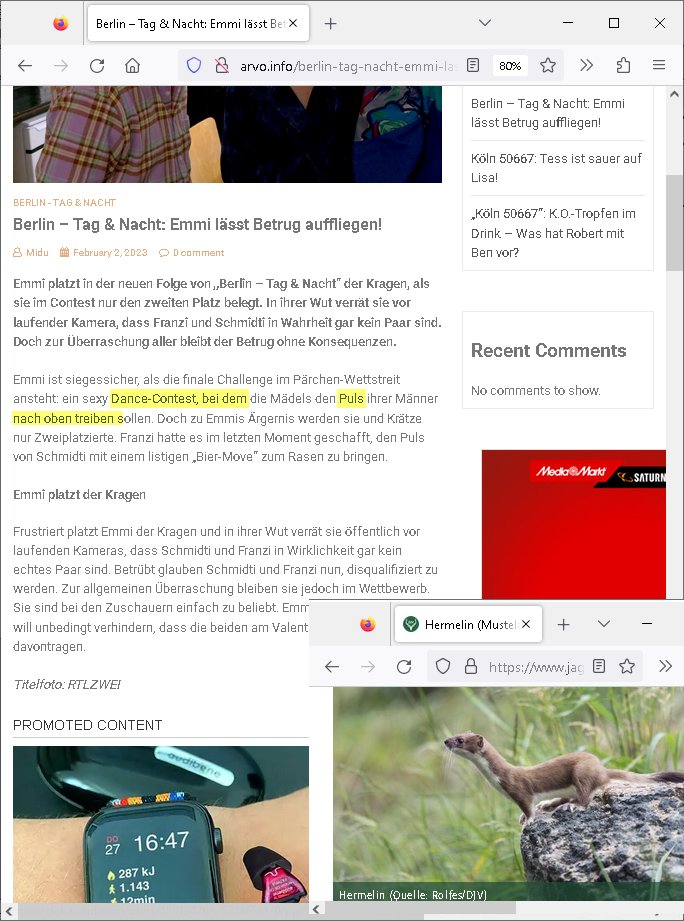Bookmark the Hermelin page with star
The width and height of the screenshot is (684, 921).
click(627, 666)
